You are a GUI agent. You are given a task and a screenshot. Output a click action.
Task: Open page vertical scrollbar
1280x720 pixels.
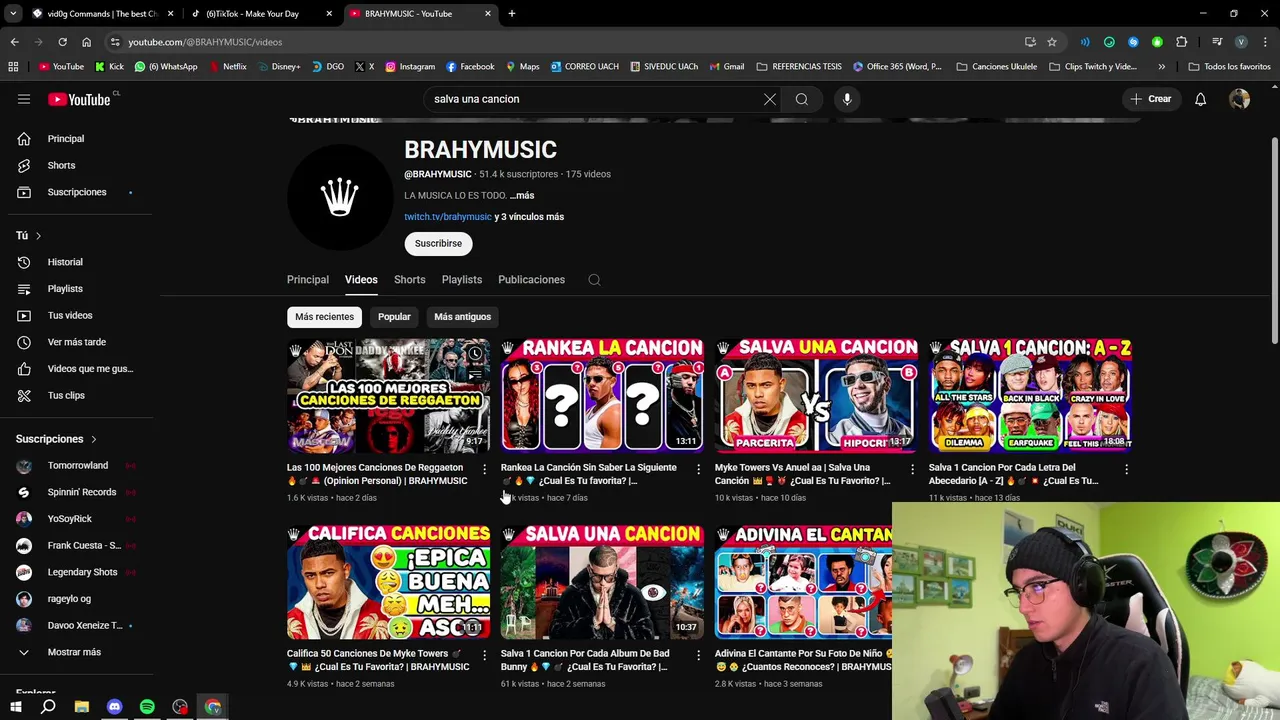coord(1274,240)
